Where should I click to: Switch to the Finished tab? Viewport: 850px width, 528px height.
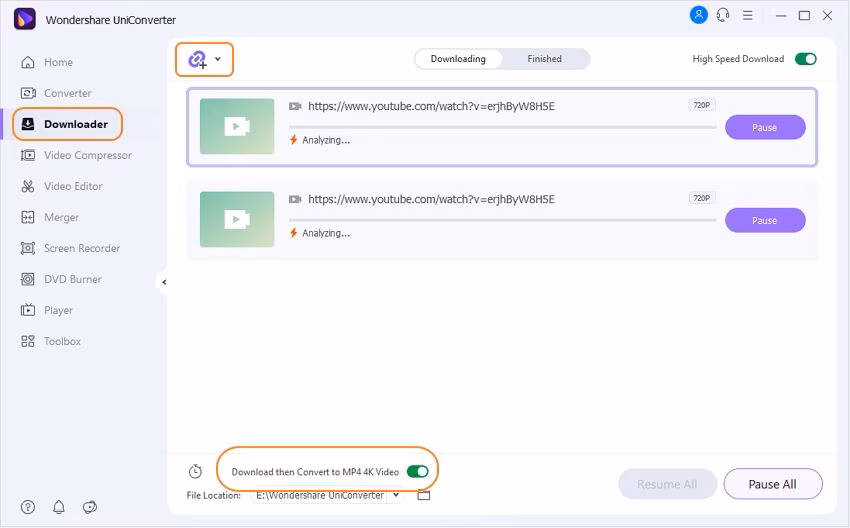click(544, 59)
